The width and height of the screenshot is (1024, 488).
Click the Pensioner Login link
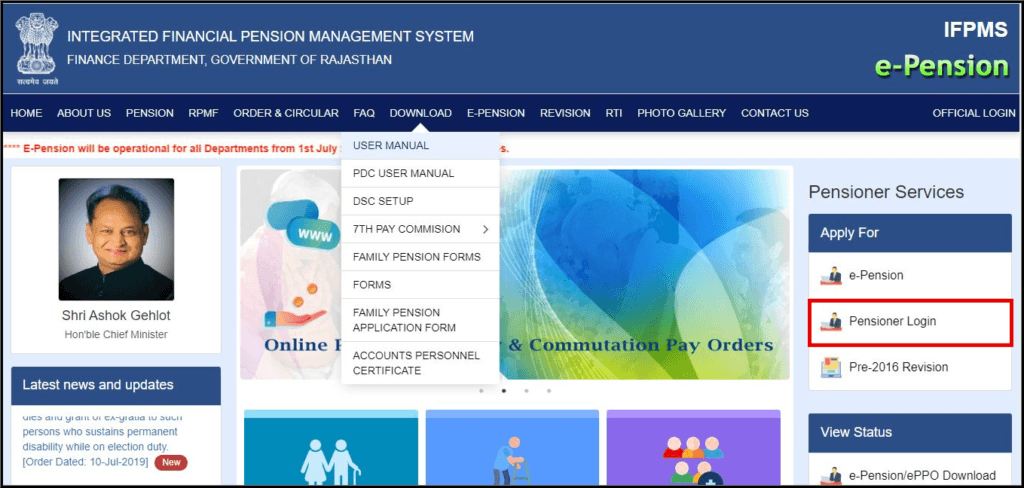(x=892, y=321)
